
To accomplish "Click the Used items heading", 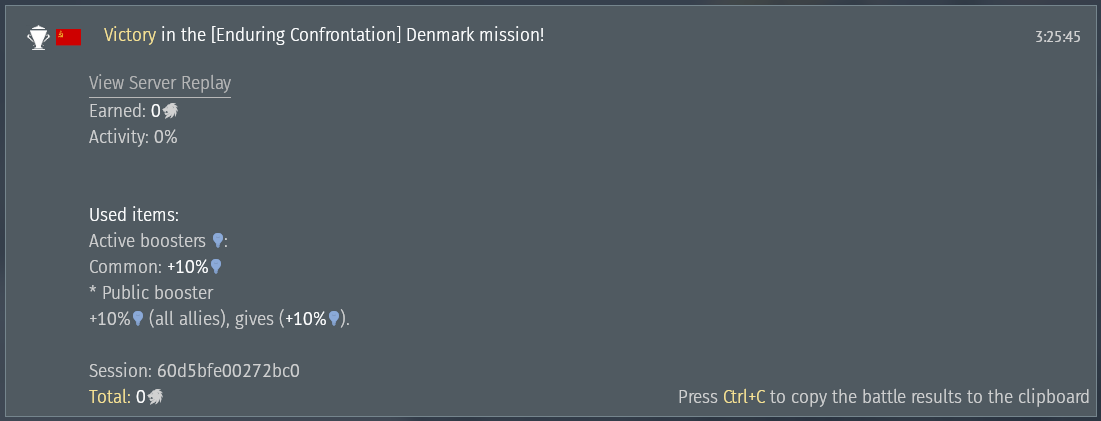I will [134, 215].
